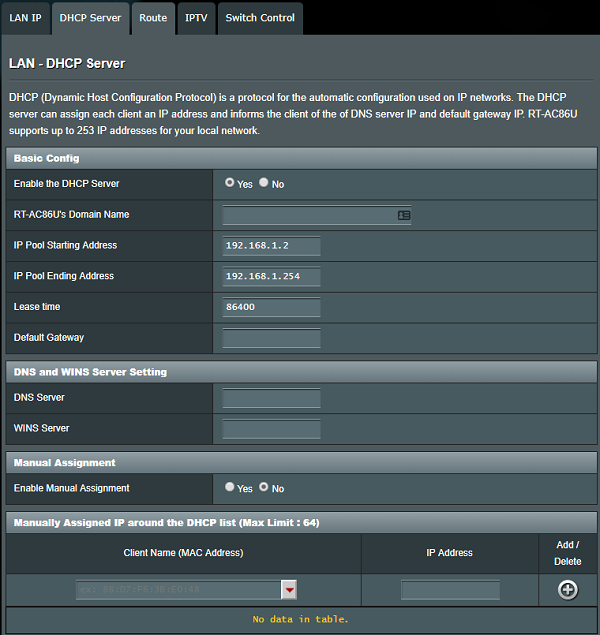This screenshot has width=600, height=635.
Task: Select No for Enable Manual Assignment
Action: point(264,487)
